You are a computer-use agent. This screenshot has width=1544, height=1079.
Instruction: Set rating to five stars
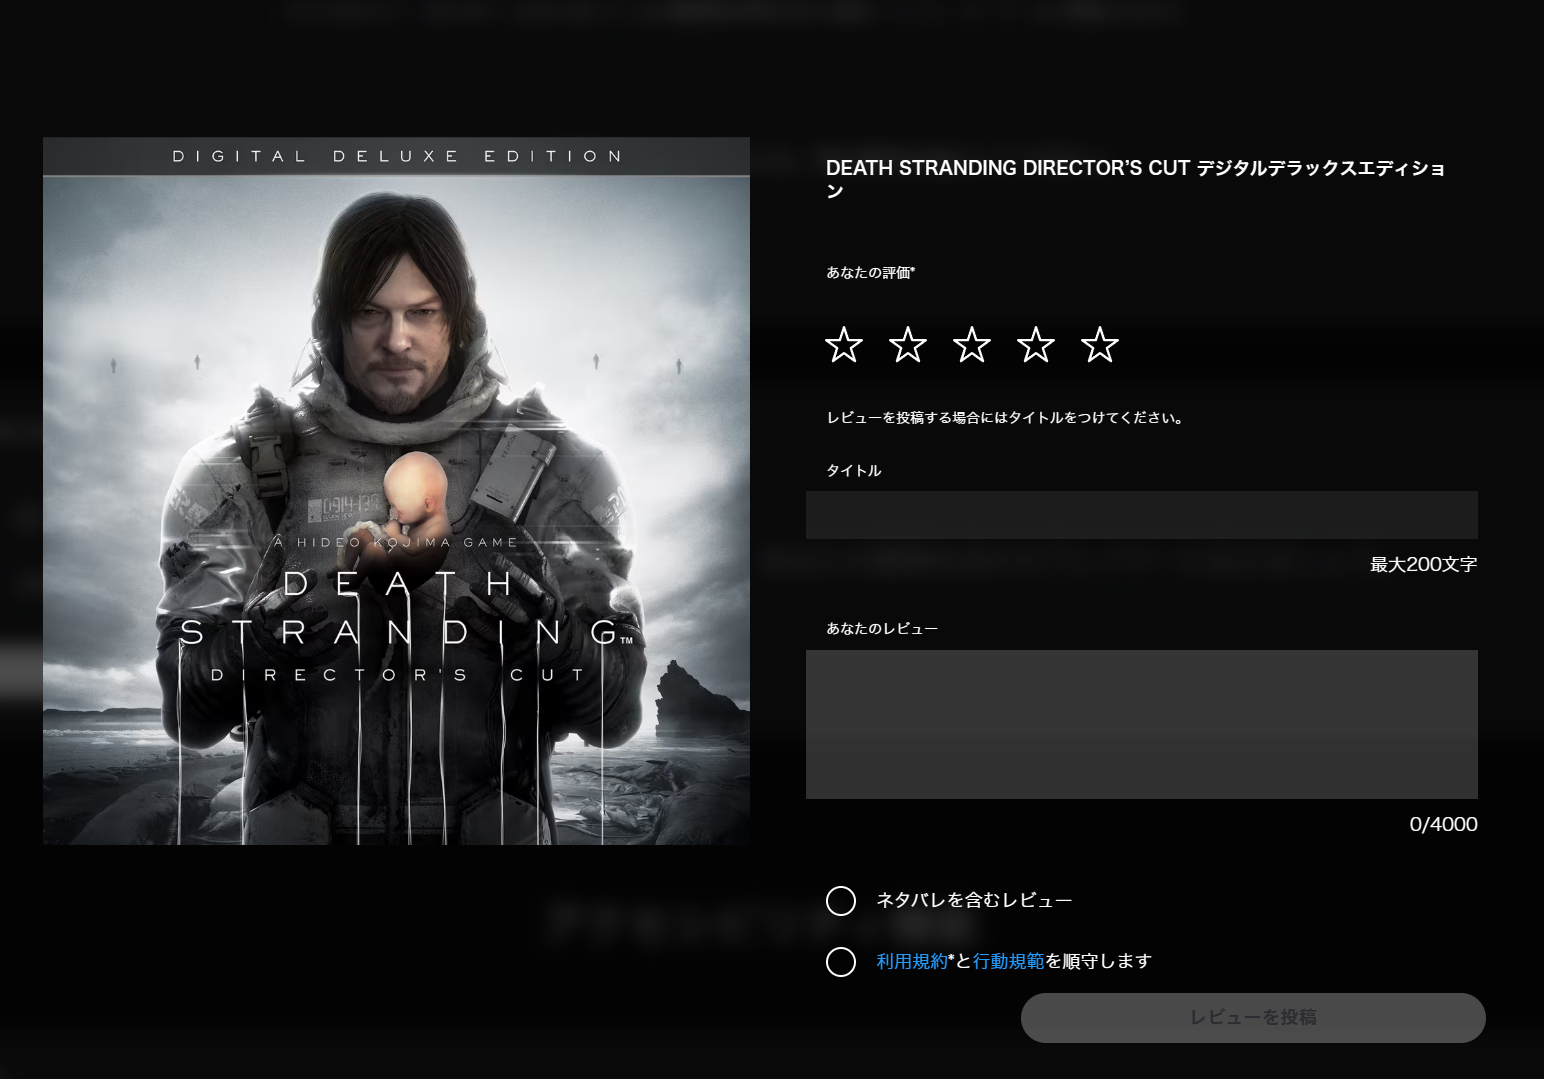(1100, 345)
